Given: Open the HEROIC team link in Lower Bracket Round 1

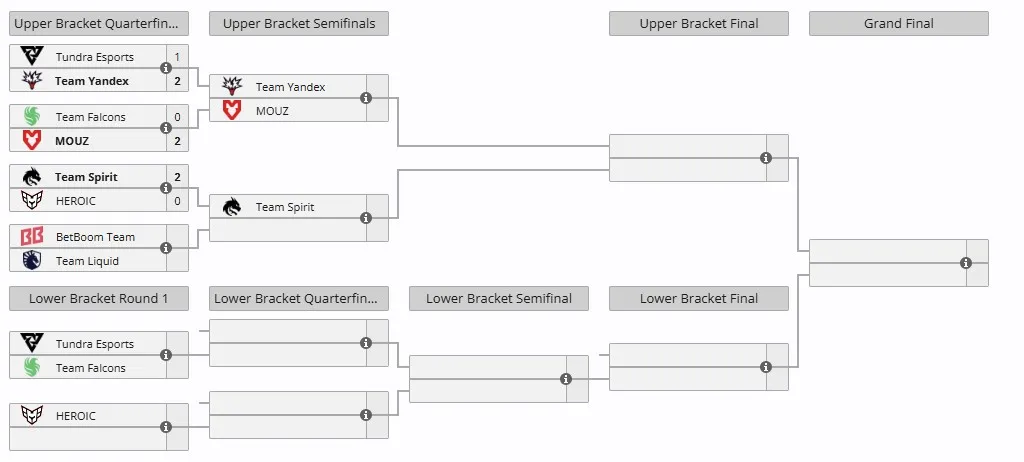Looking at the screenshot, I should click(76, 416).
